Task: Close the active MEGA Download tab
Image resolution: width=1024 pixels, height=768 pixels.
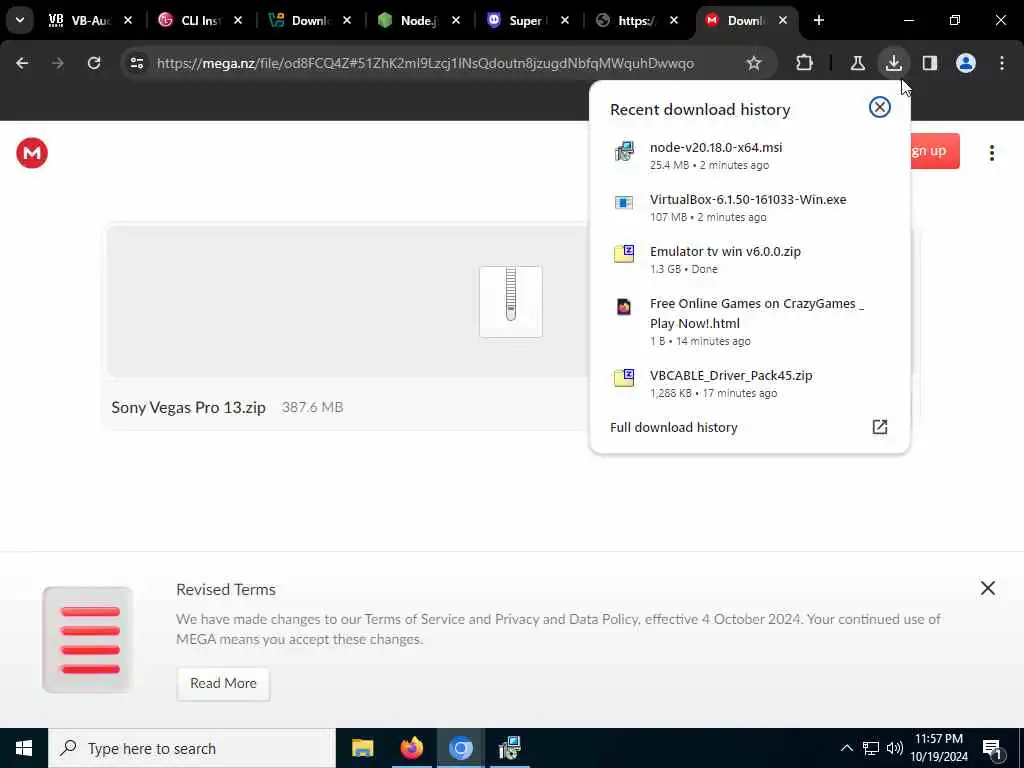Action: tap(783, 21)
